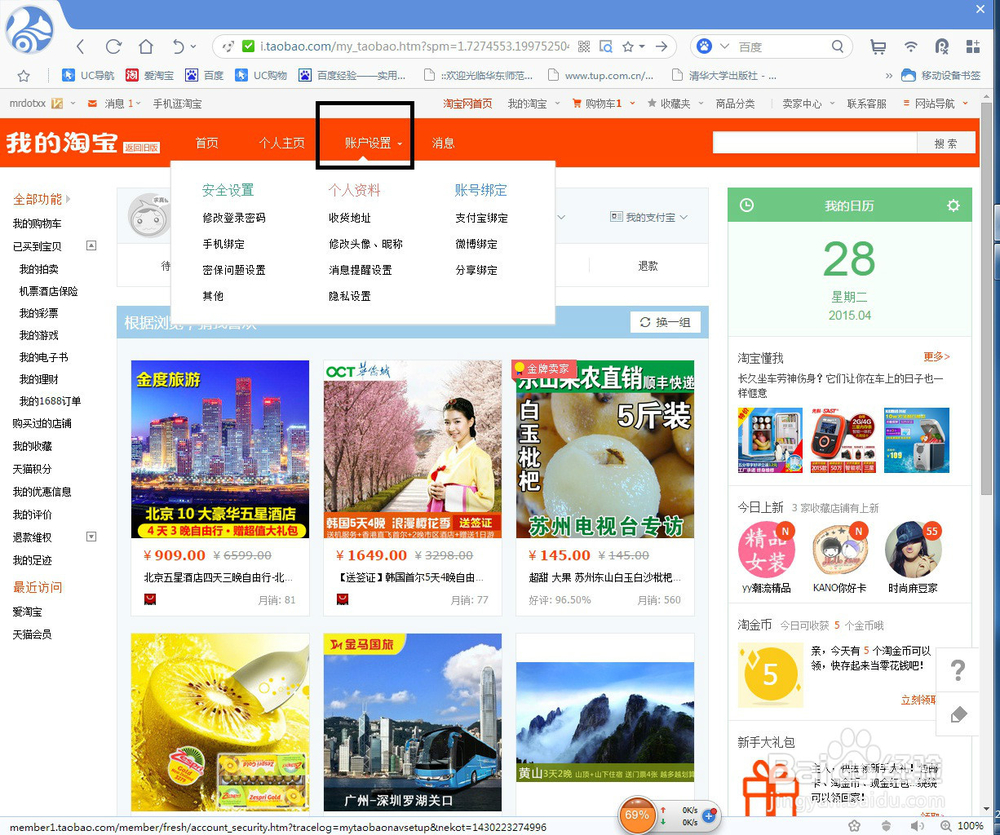The width and height of the screenshot is (1000, 835).
Task: Switch to the 个人主页 tab
Action: (281, 142)
